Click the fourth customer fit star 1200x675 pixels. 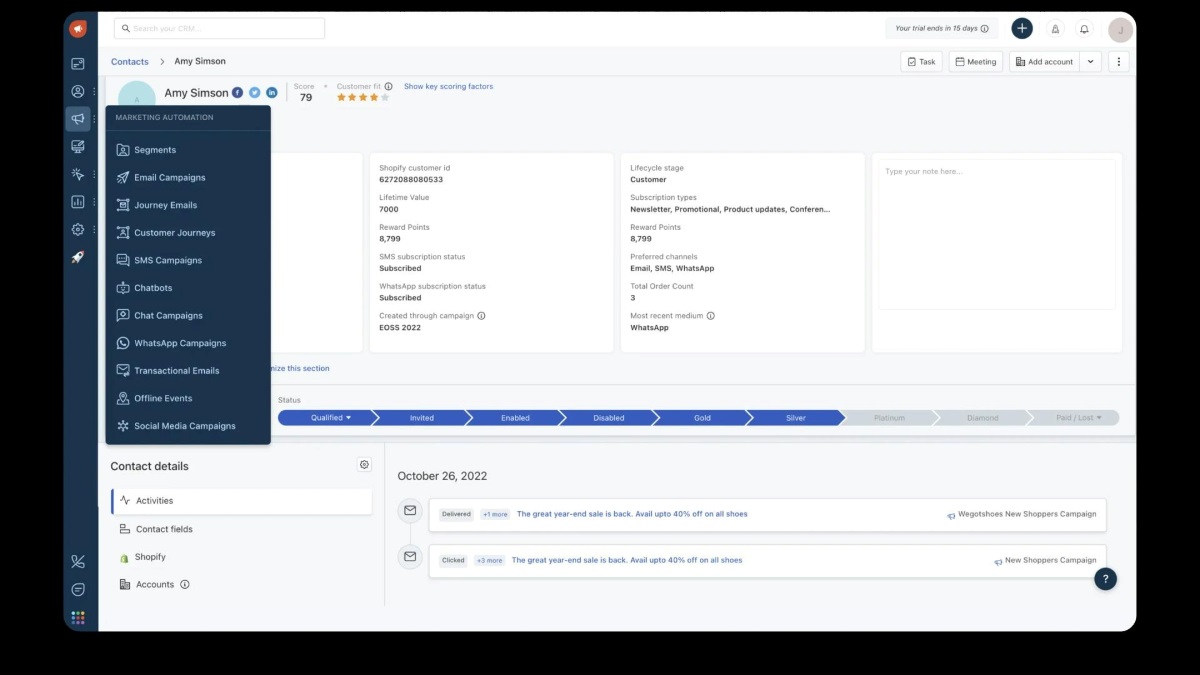pyautogui.click(x=374, y=98)
